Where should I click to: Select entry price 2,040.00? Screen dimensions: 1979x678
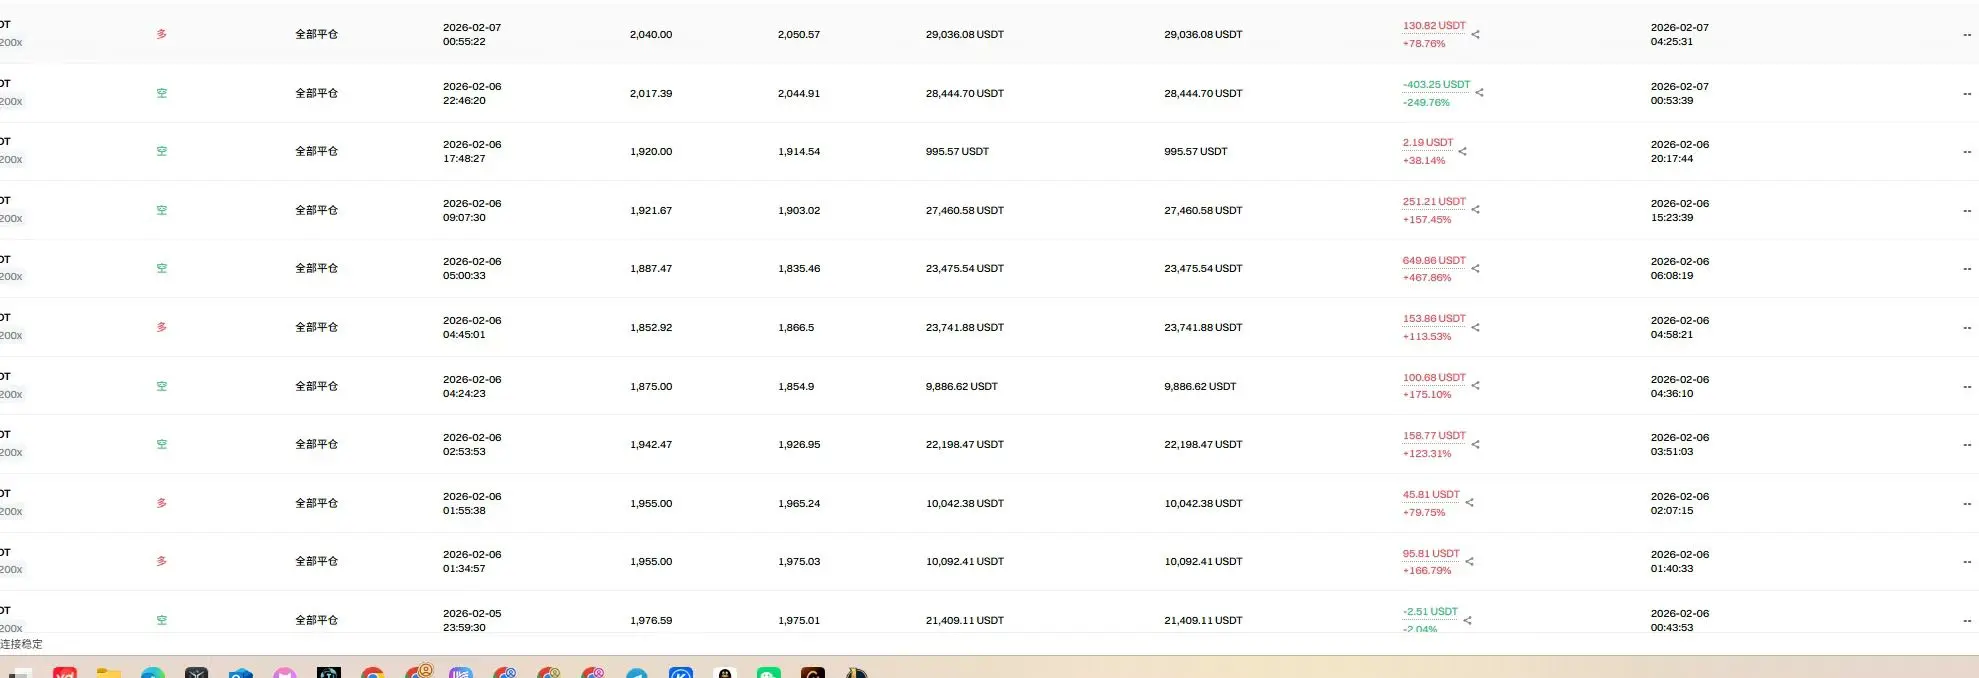(x=651, y=35)
